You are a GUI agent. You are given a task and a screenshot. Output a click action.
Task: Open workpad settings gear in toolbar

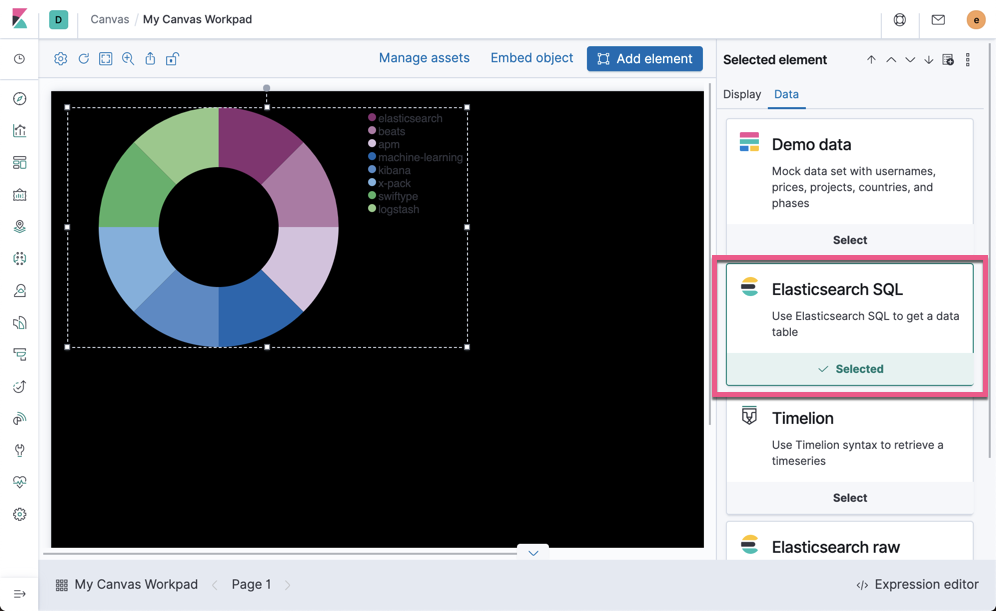pos(60,58)
